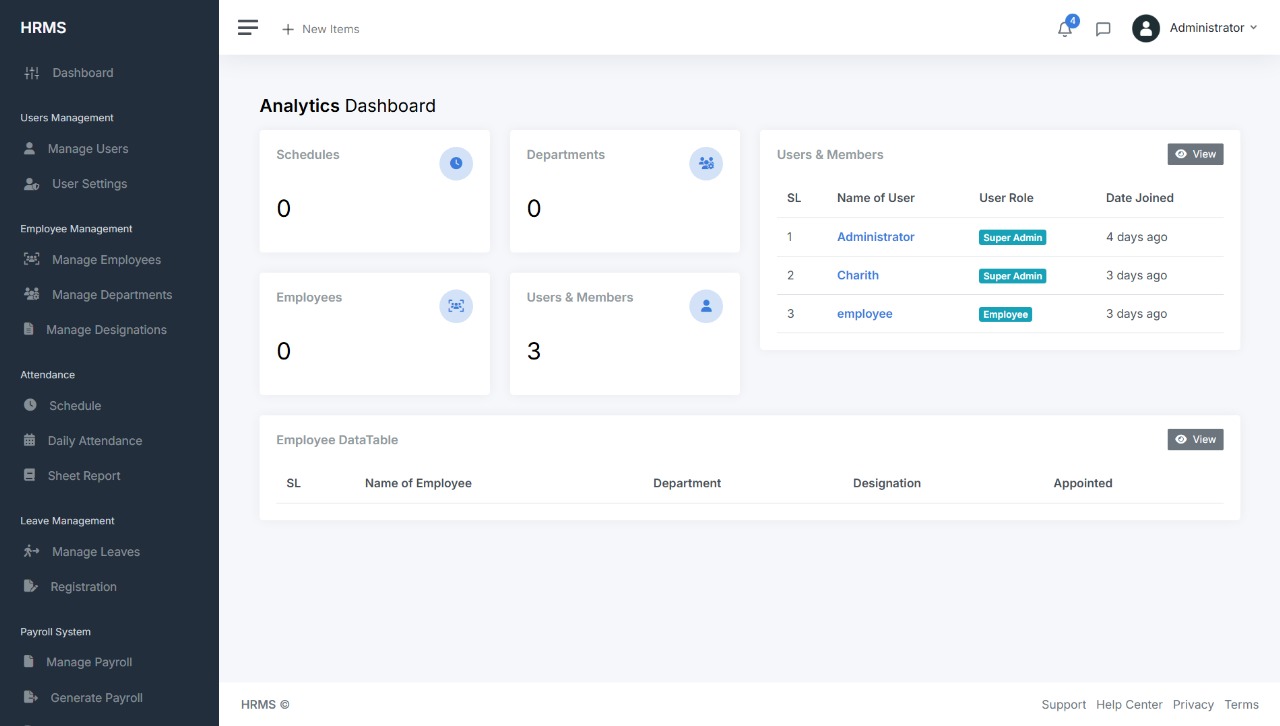Click the Help Center footer link
1280x726 pixels.
(x=1129, y=705)
